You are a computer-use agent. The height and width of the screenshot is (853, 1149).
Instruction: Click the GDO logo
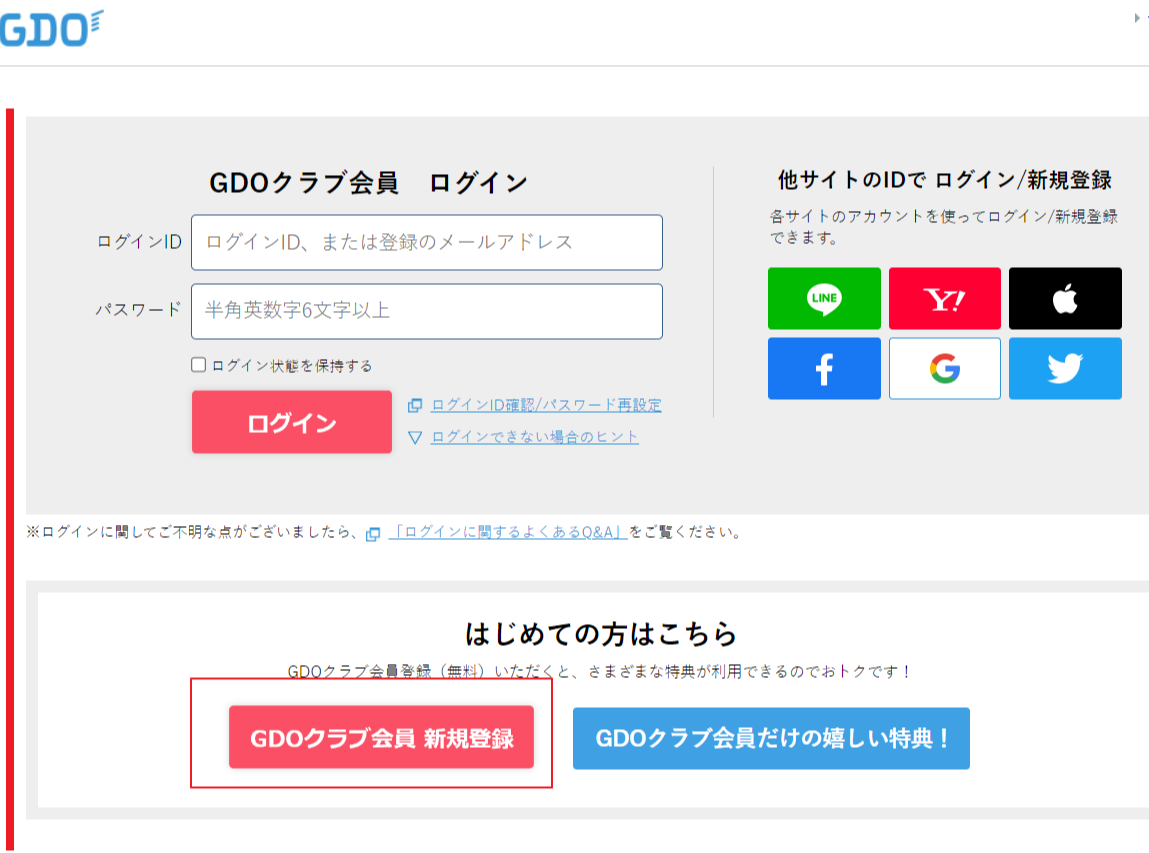click(x=51, y=29)
